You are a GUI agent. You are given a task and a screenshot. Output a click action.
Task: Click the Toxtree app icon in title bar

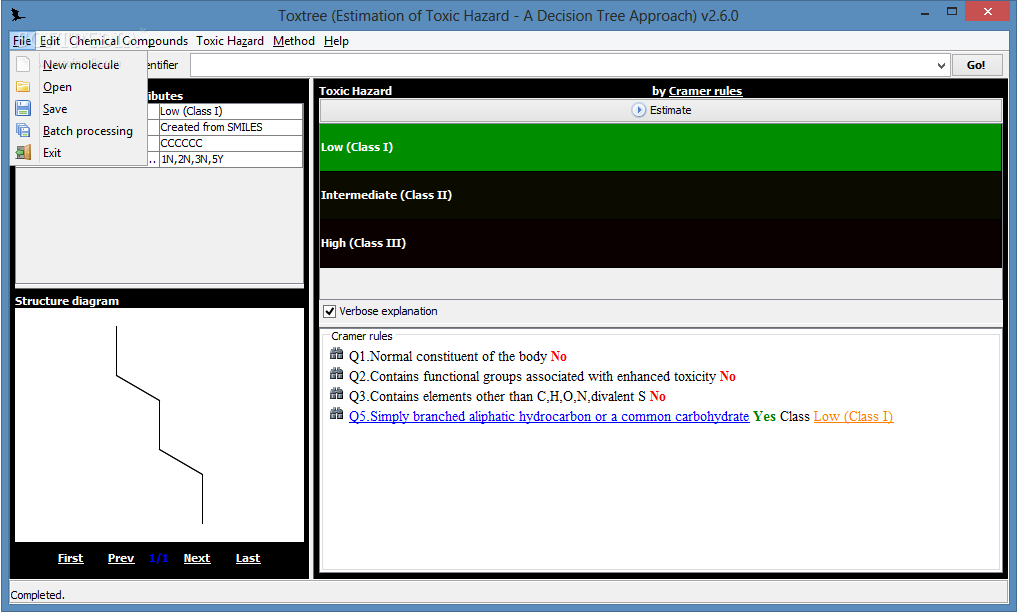click(18, 15)
